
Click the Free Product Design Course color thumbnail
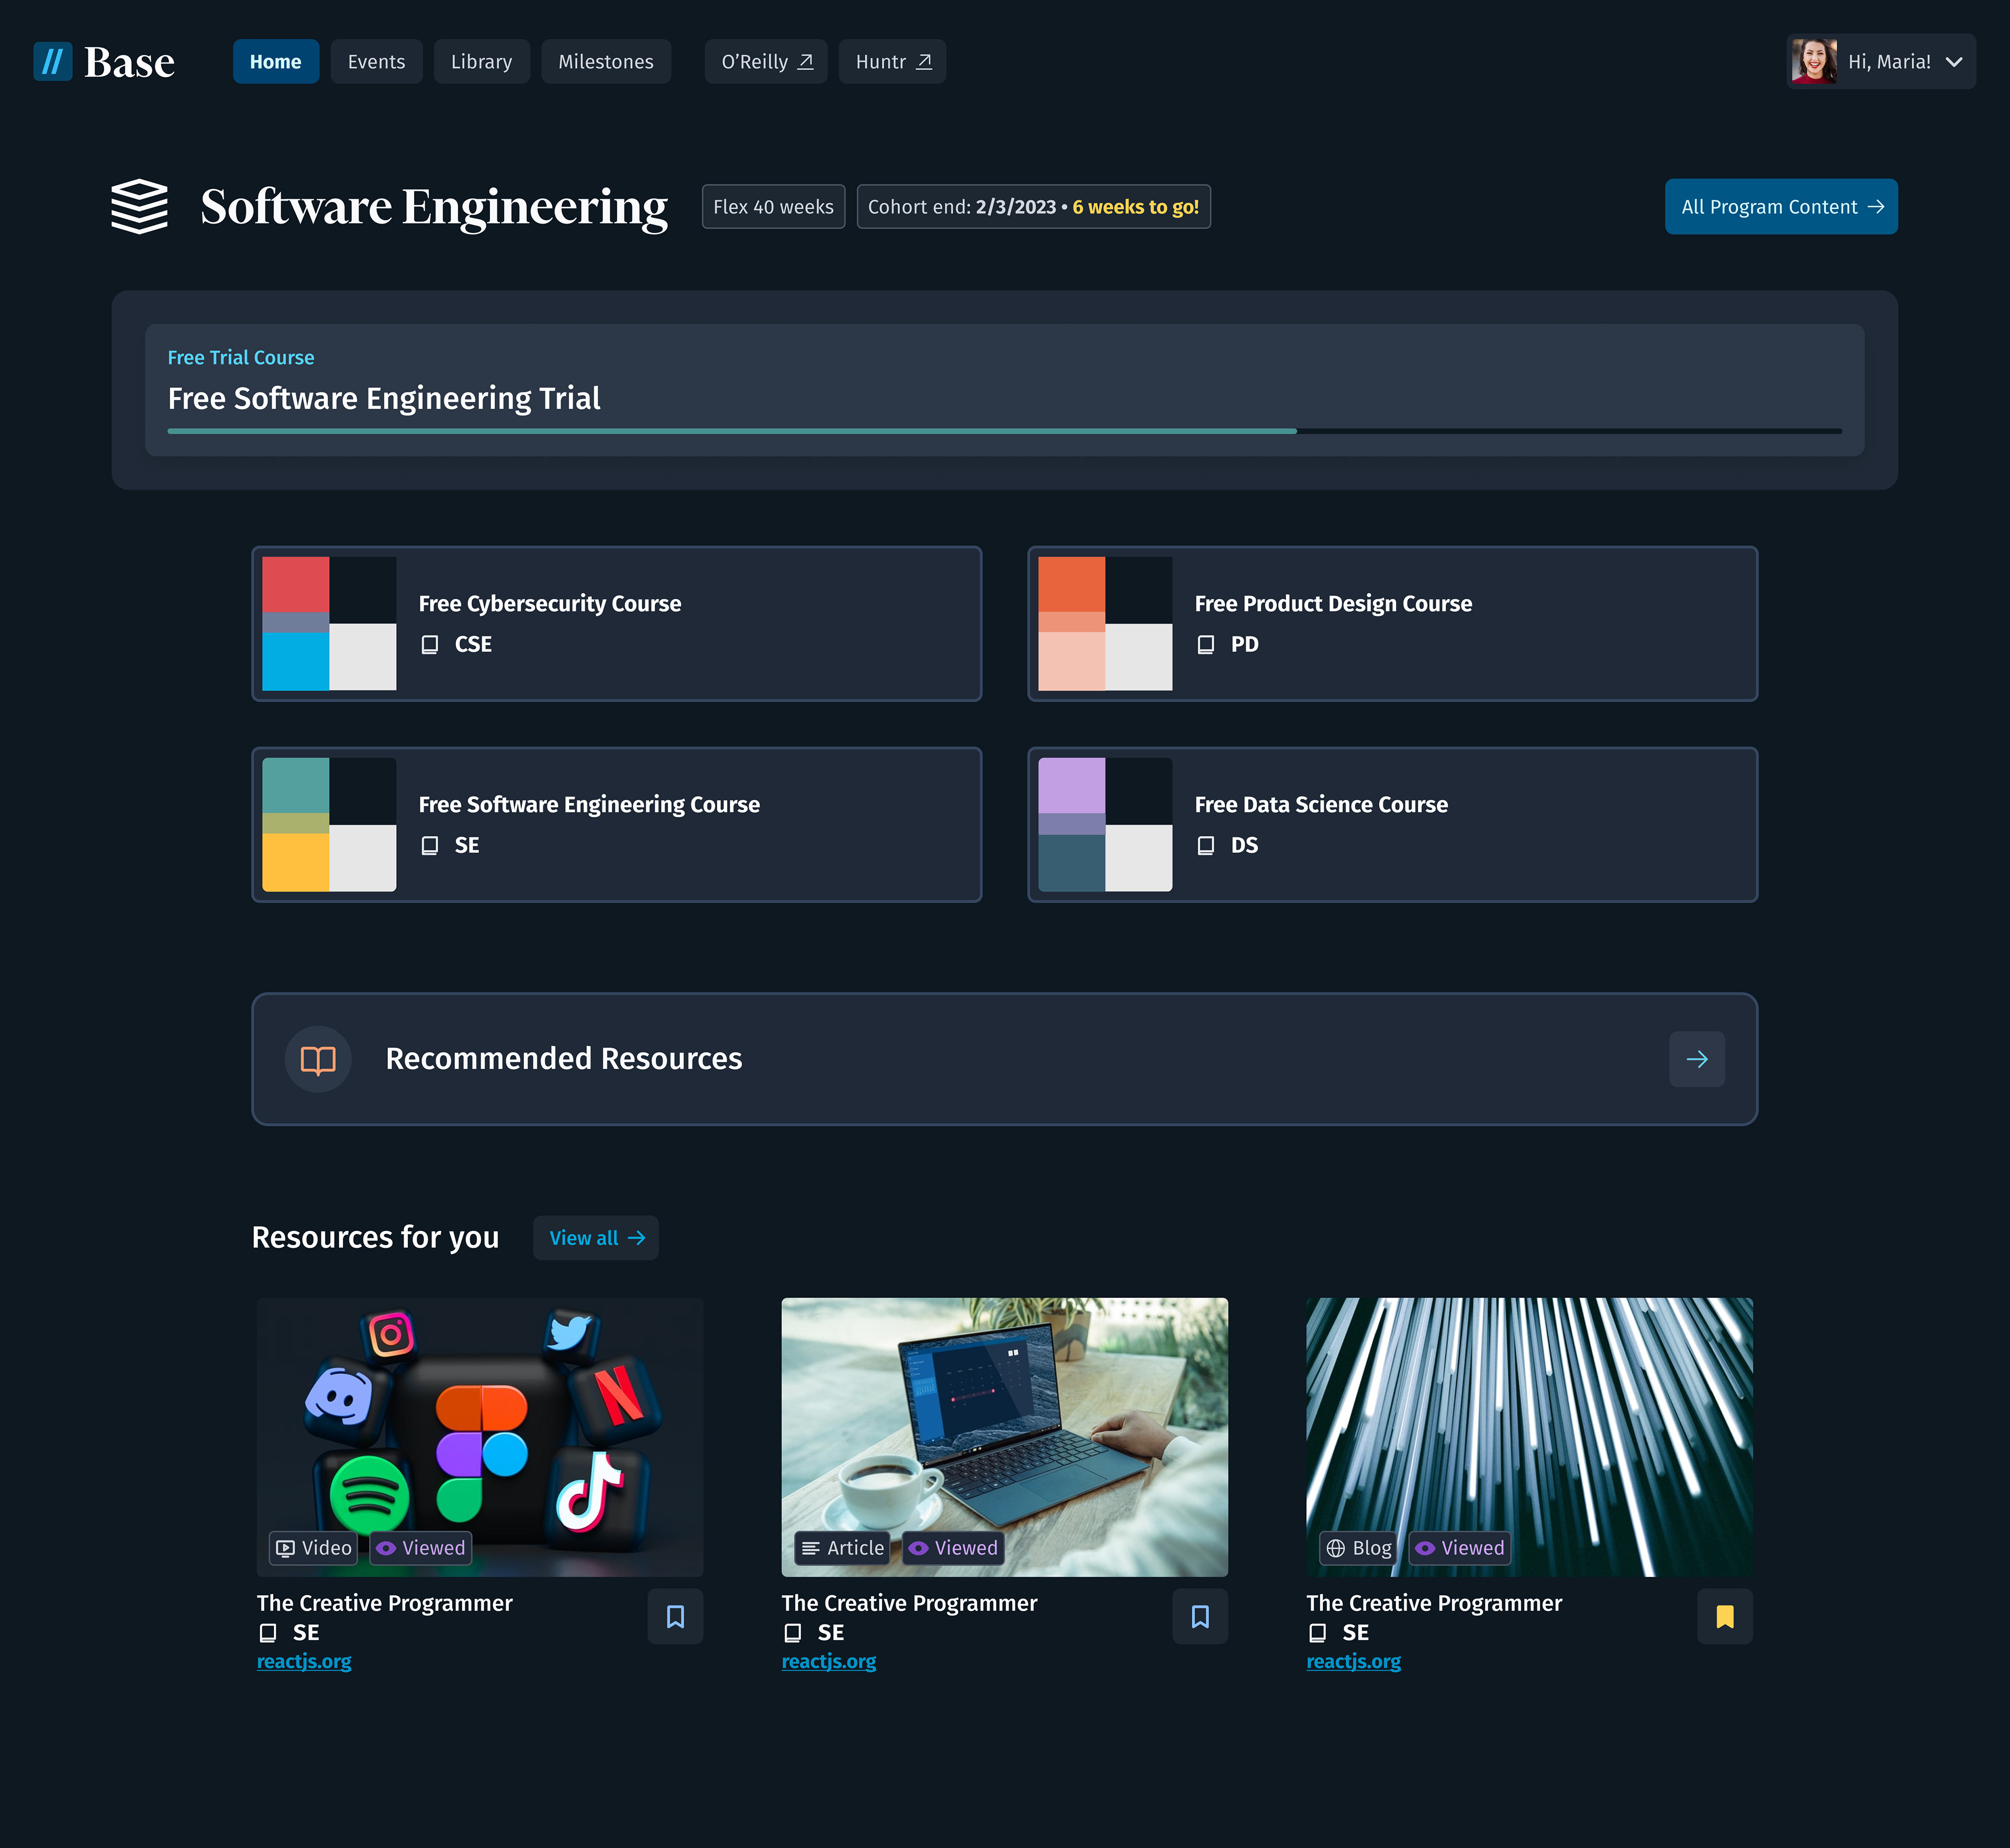(1105, 624)
